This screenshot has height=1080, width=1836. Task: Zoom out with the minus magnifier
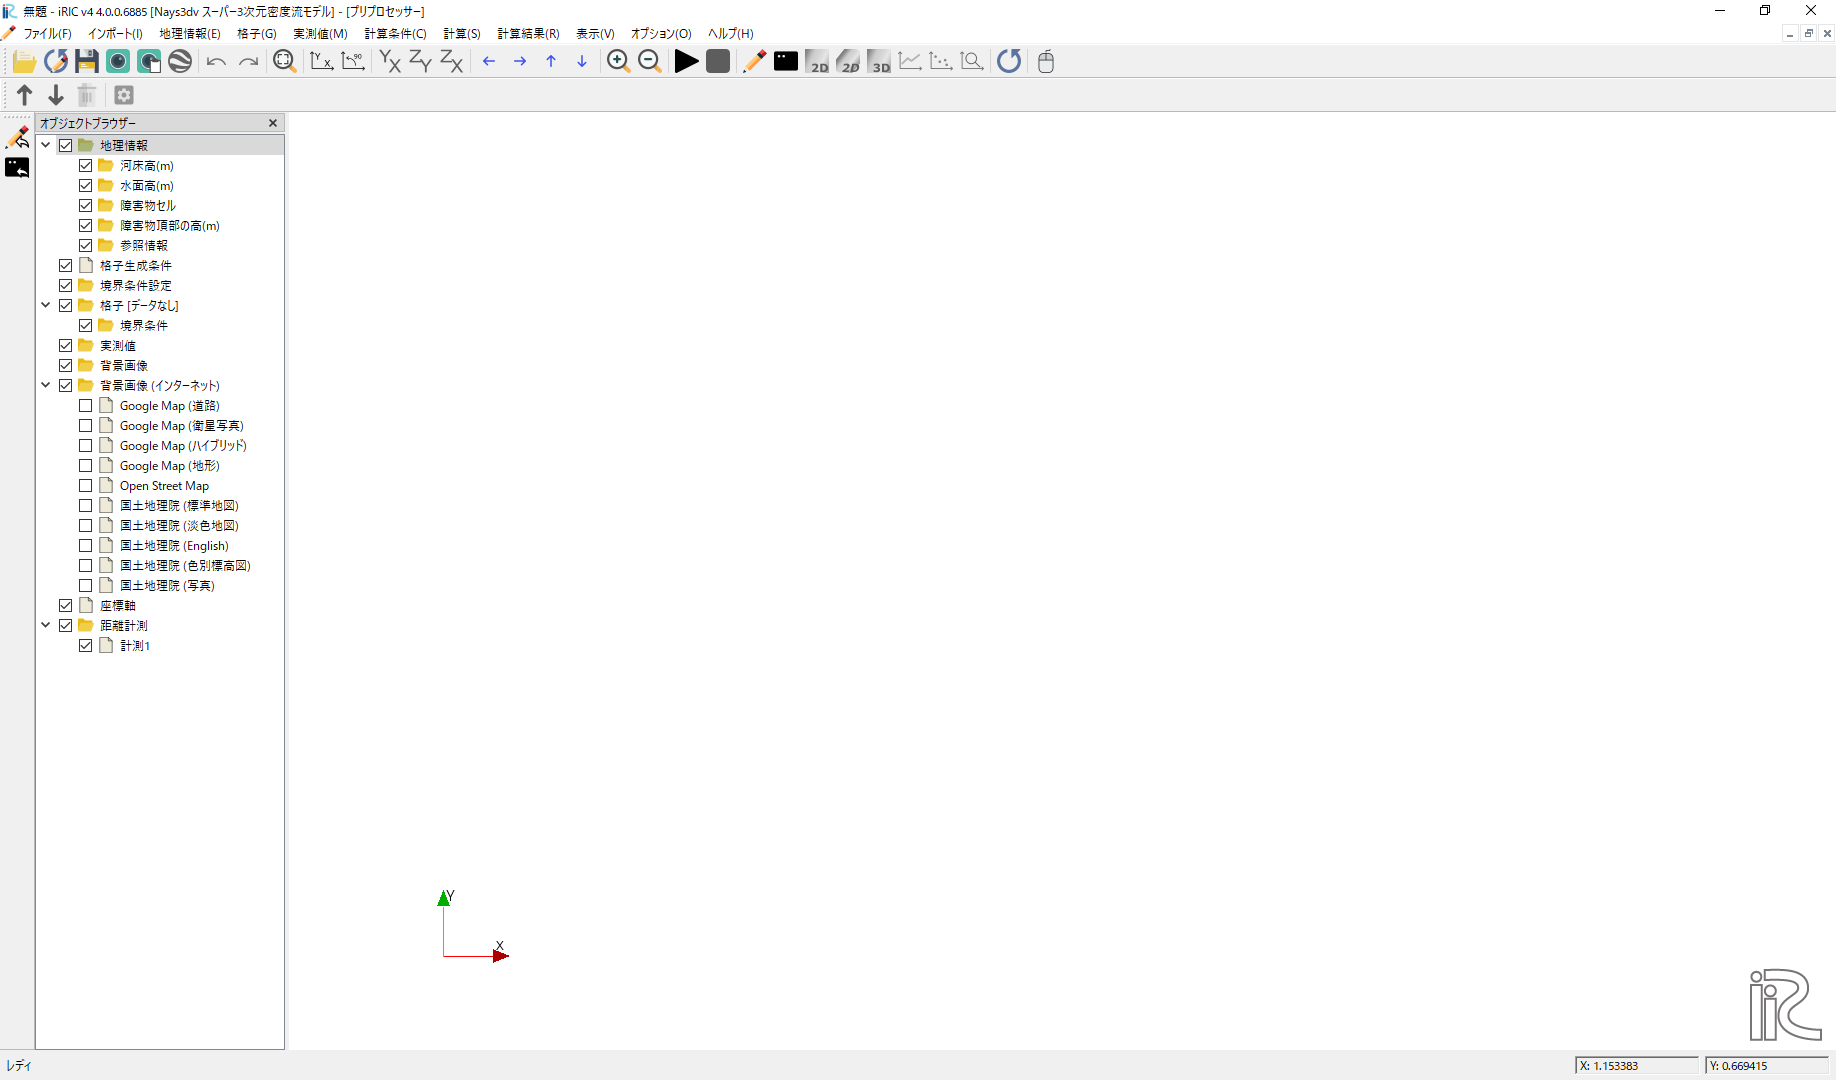650,62
